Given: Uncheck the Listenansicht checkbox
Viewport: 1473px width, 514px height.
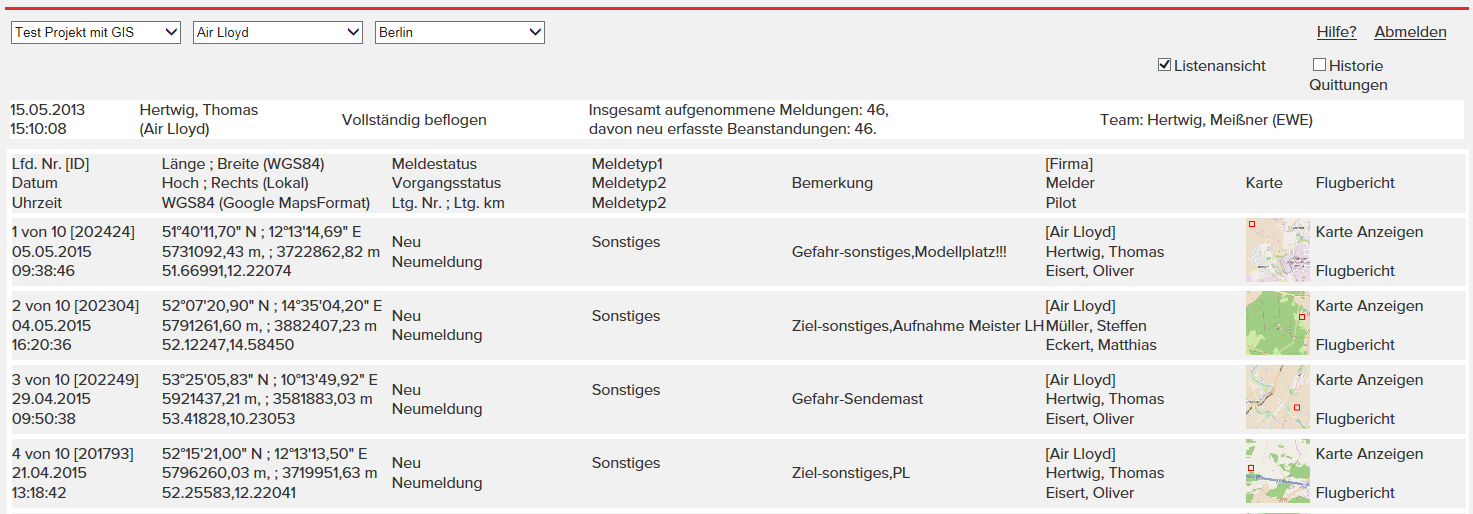Looking at the screenshot, I should tap(1164, 65).
